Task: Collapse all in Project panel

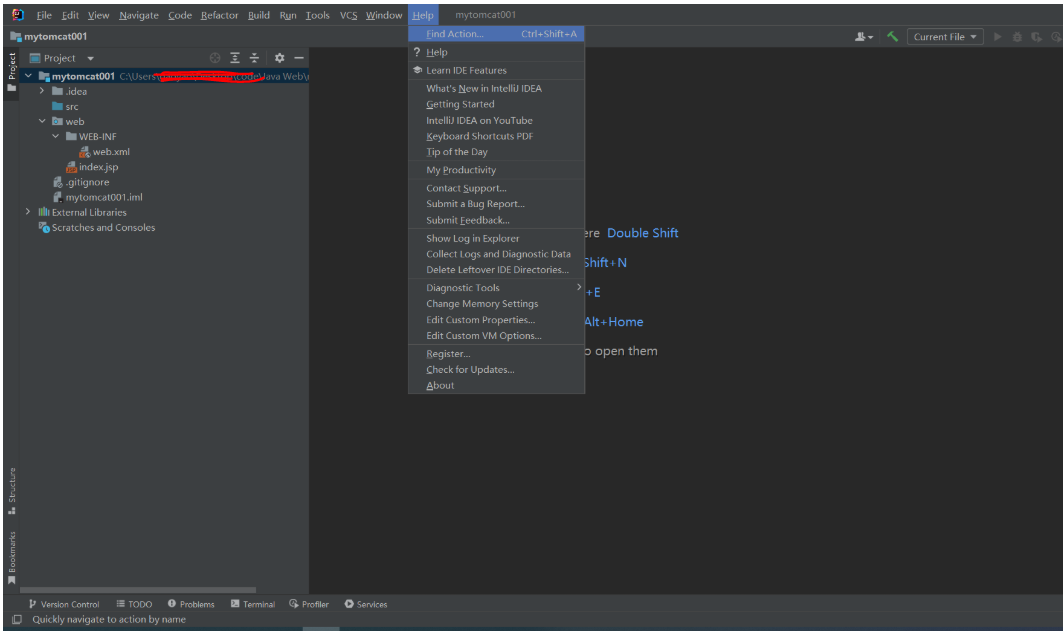Action: point(254,58)
